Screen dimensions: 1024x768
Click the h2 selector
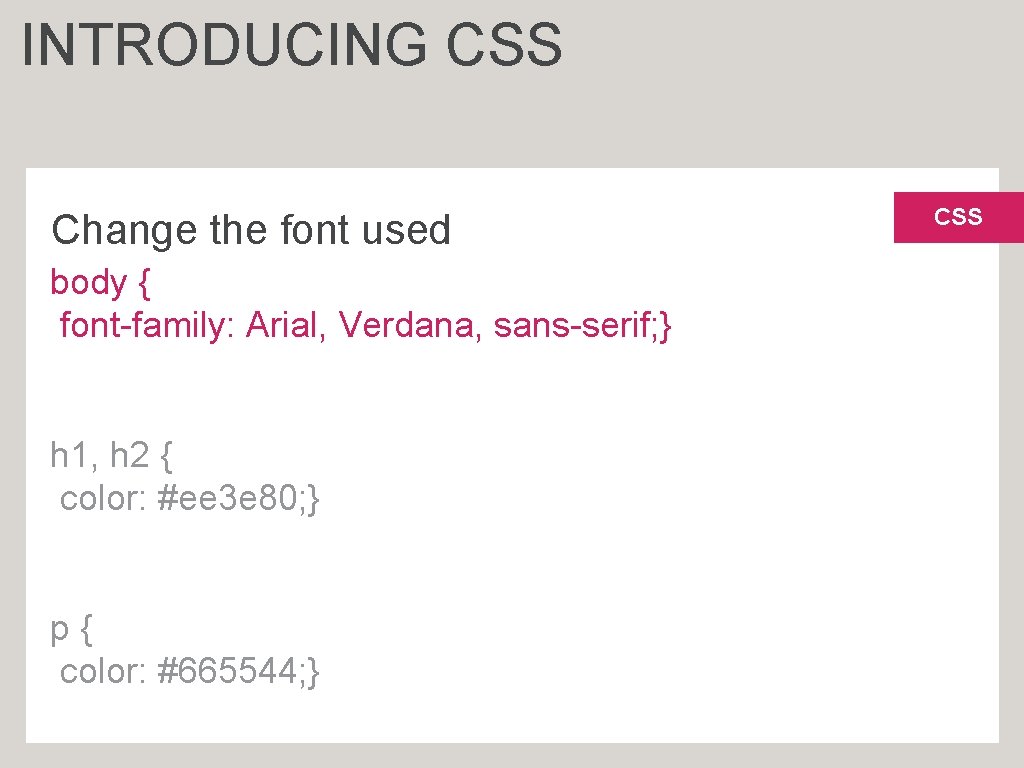coord(128,456)
